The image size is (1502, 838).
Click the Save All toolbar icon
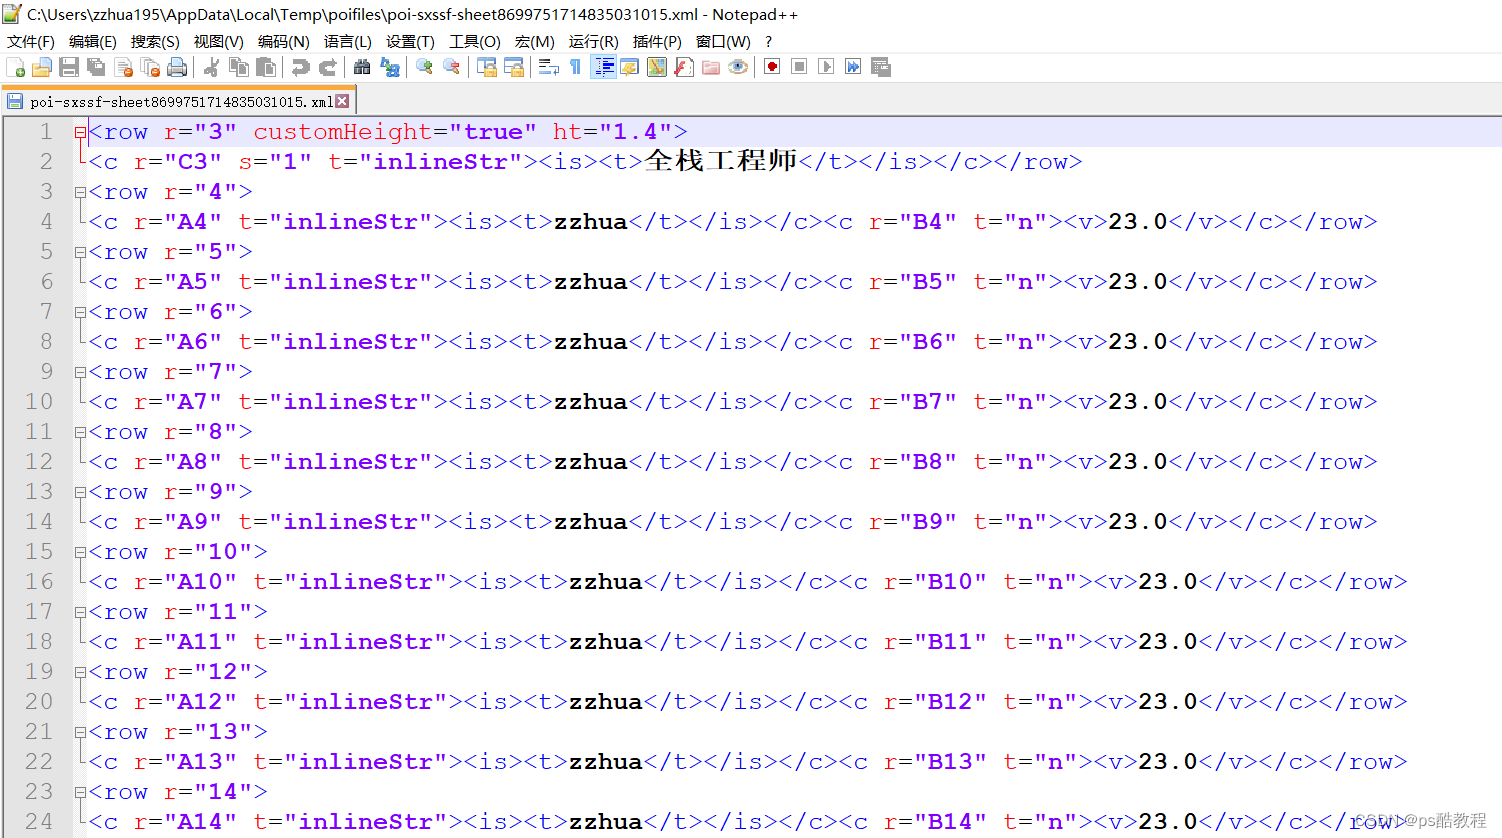tap(96, 67)
